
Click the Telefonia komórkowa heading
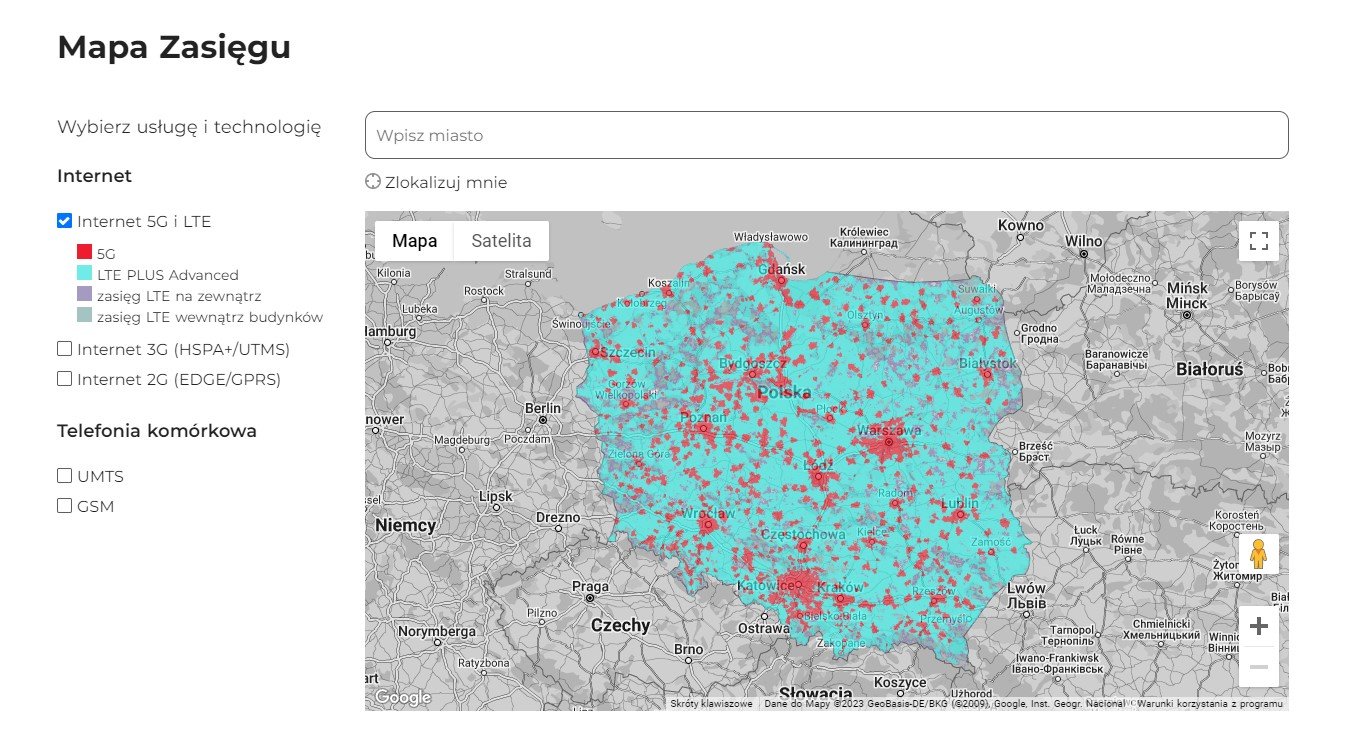click(x=157, y=431)
